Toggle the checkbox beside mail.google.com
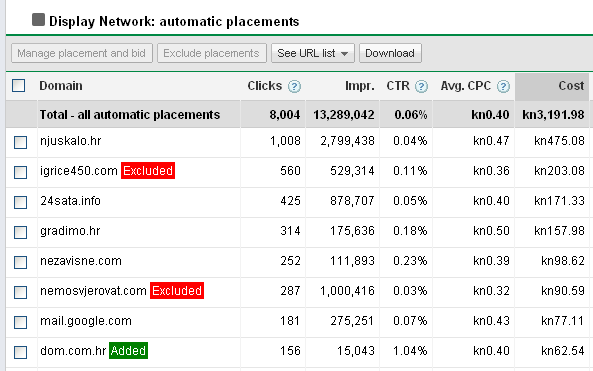This screenshot has width=593, height=371. 20,322
